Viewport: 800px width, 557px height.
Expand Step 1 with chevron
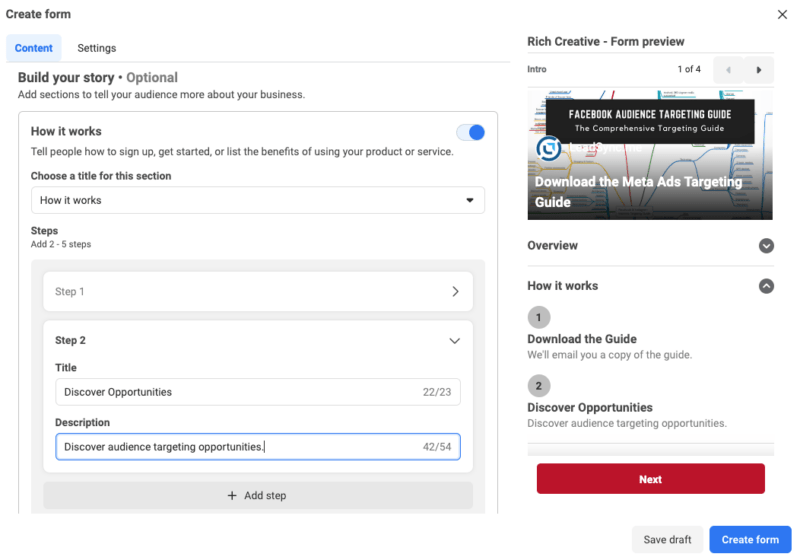[455, 292]
